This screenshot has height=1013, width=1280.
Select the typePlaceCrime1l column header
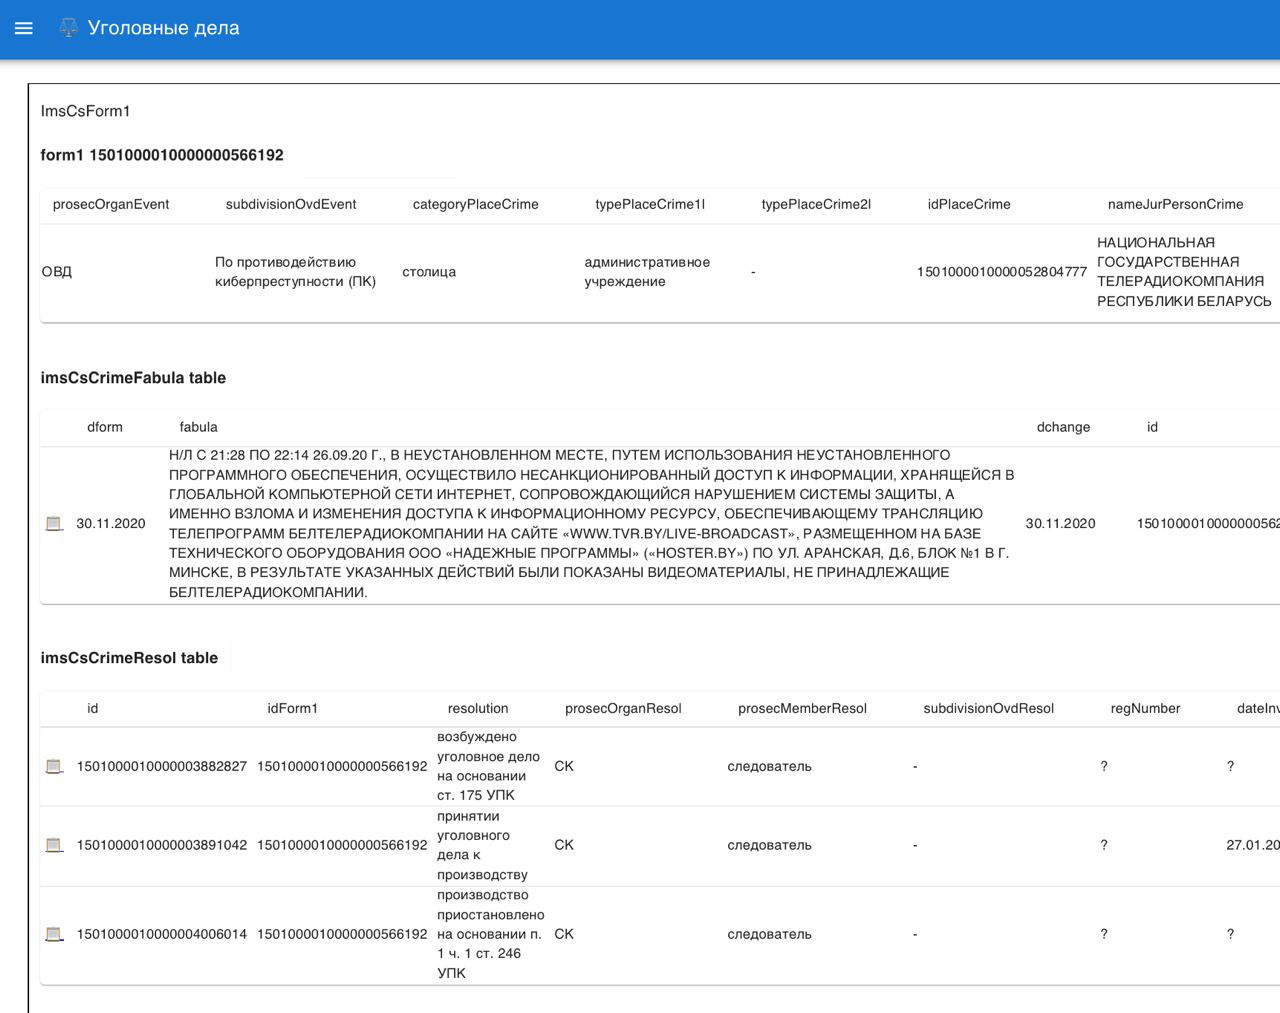[x=650, y=204]
